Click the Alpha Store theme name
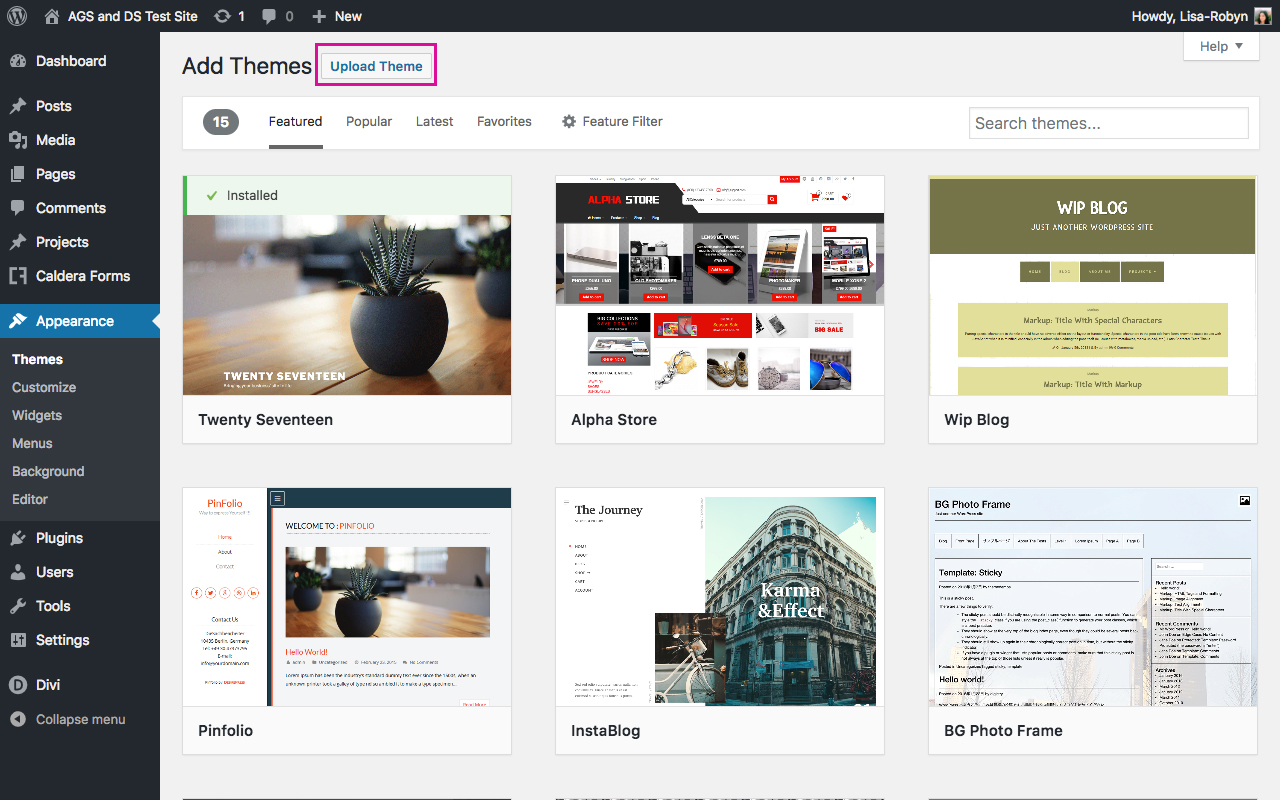The image size is (1280, 800). pos(614,420)
